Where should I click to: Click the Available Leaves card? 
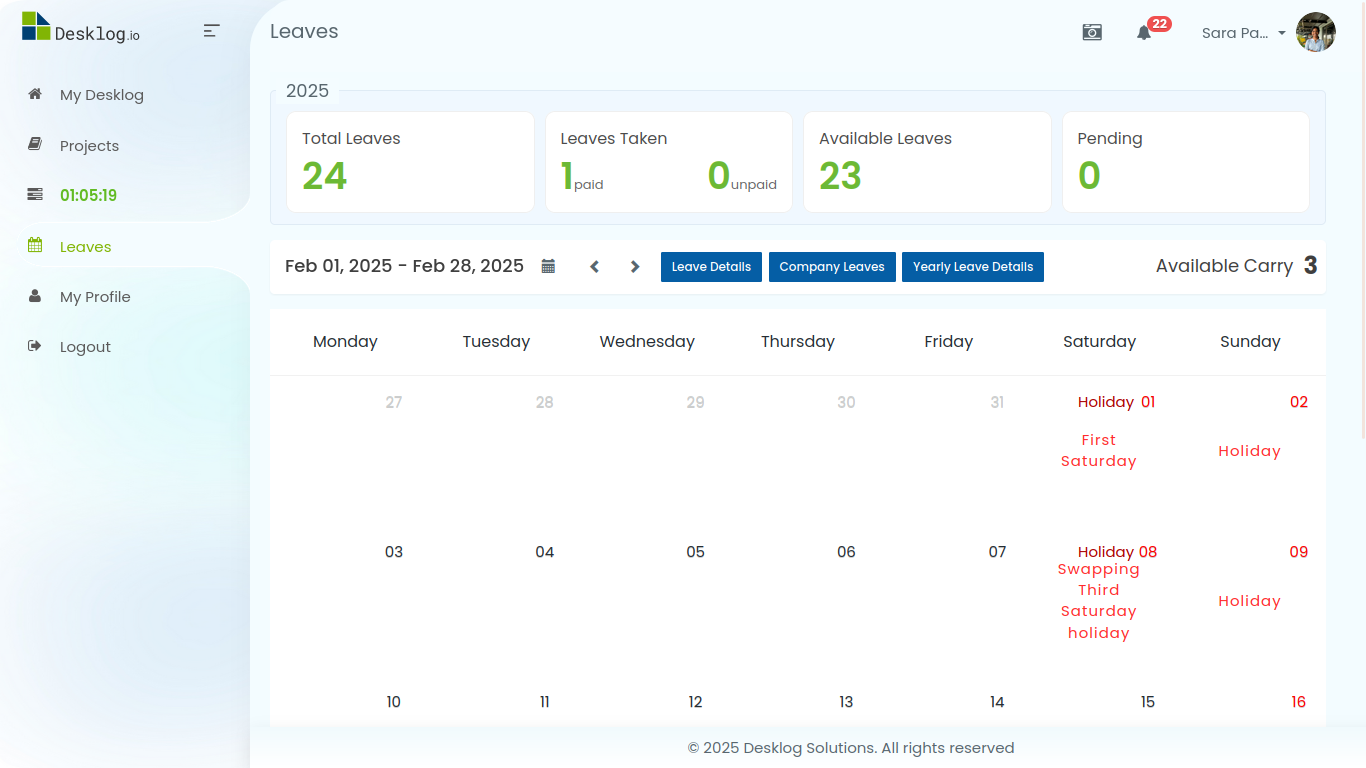coord(927,162)
